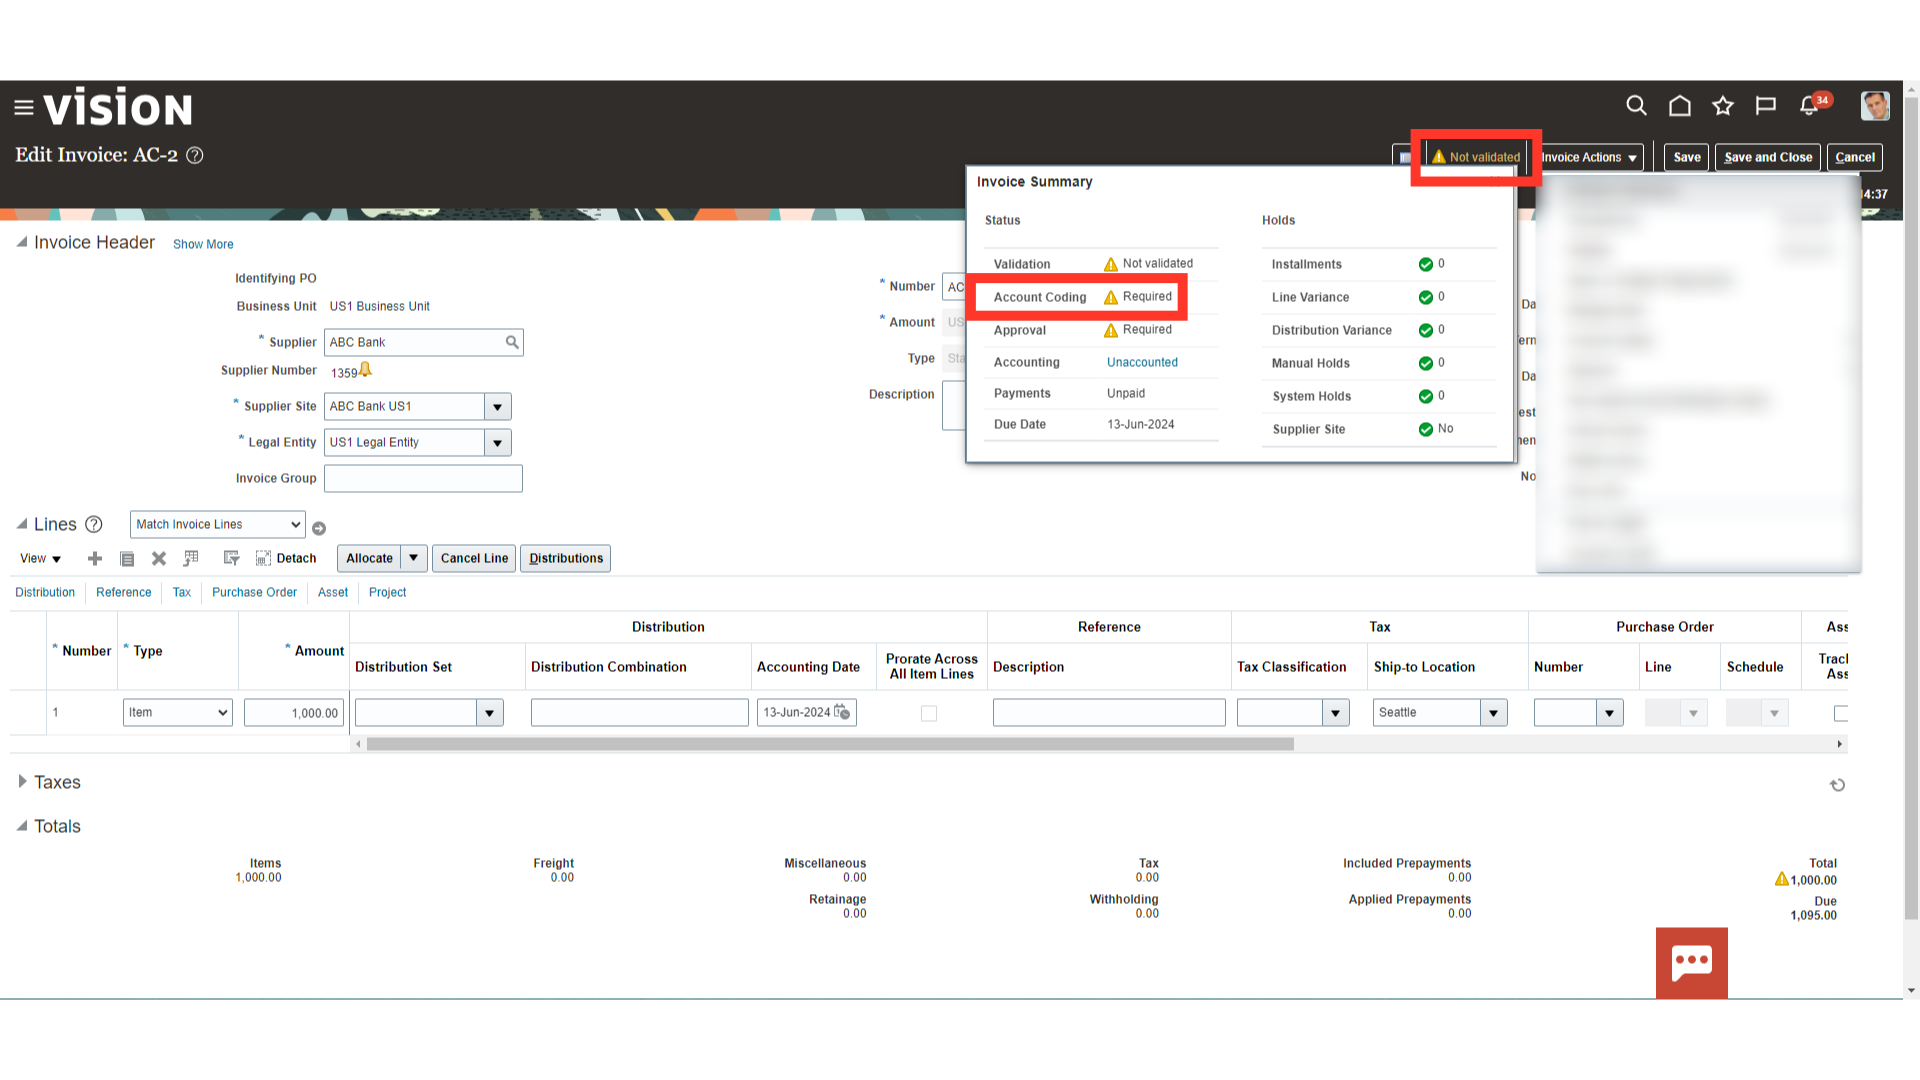Click the Save button

coord(1687,157)
